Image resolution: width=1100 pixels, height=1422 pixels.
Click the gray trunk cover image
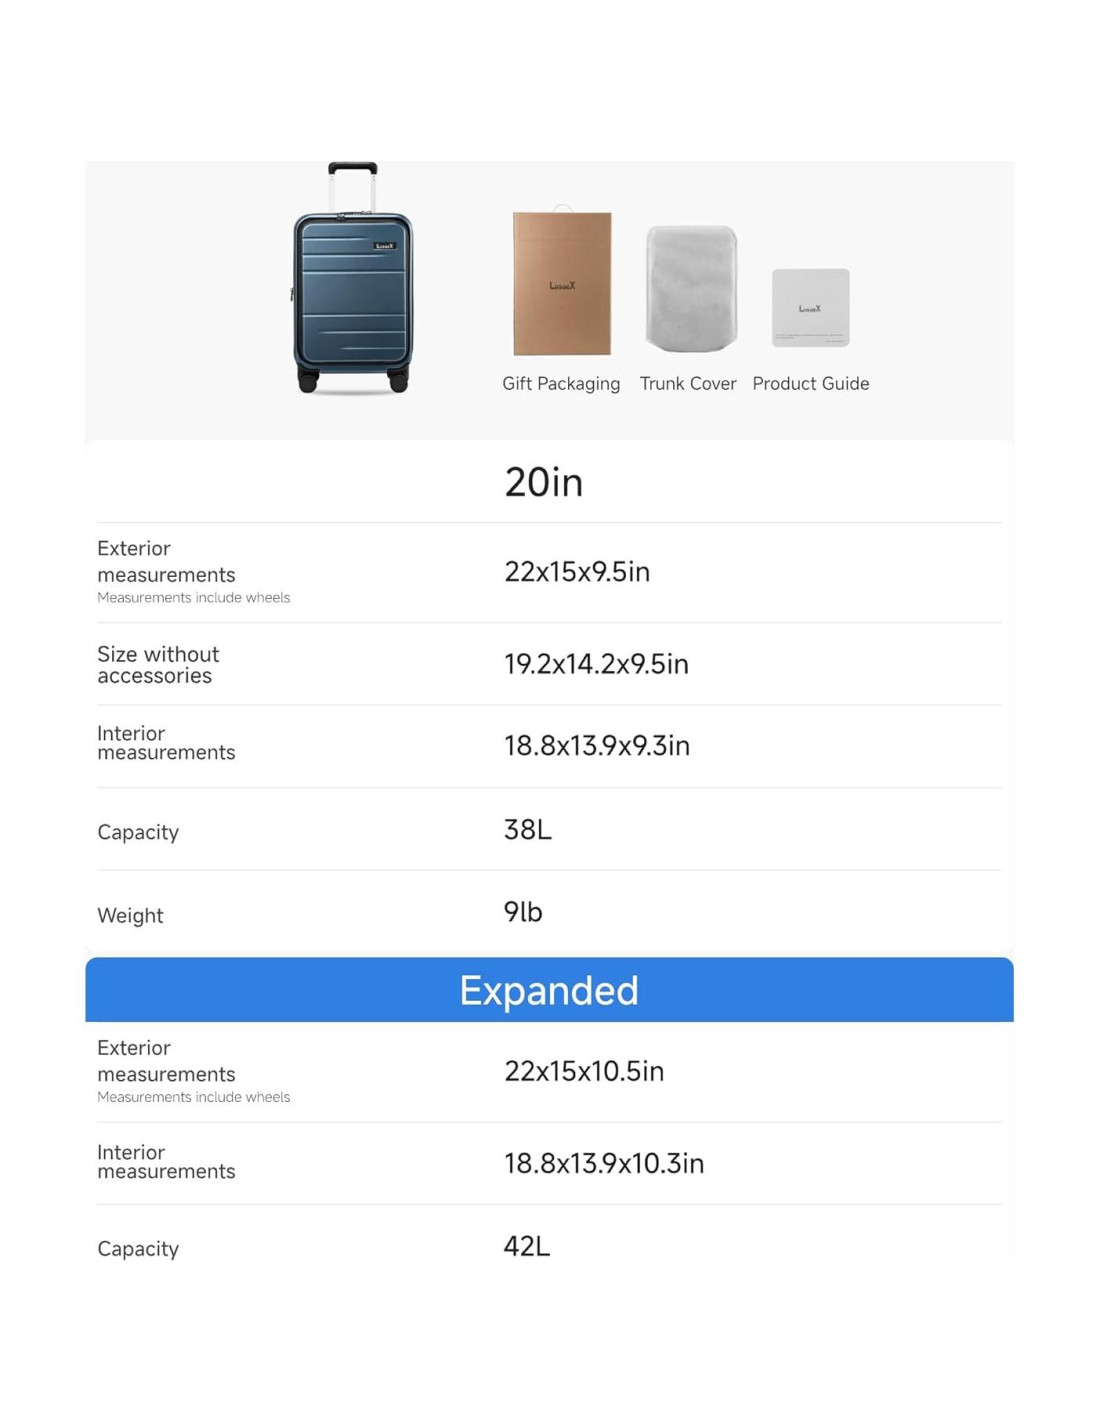[x=691, y=289]
